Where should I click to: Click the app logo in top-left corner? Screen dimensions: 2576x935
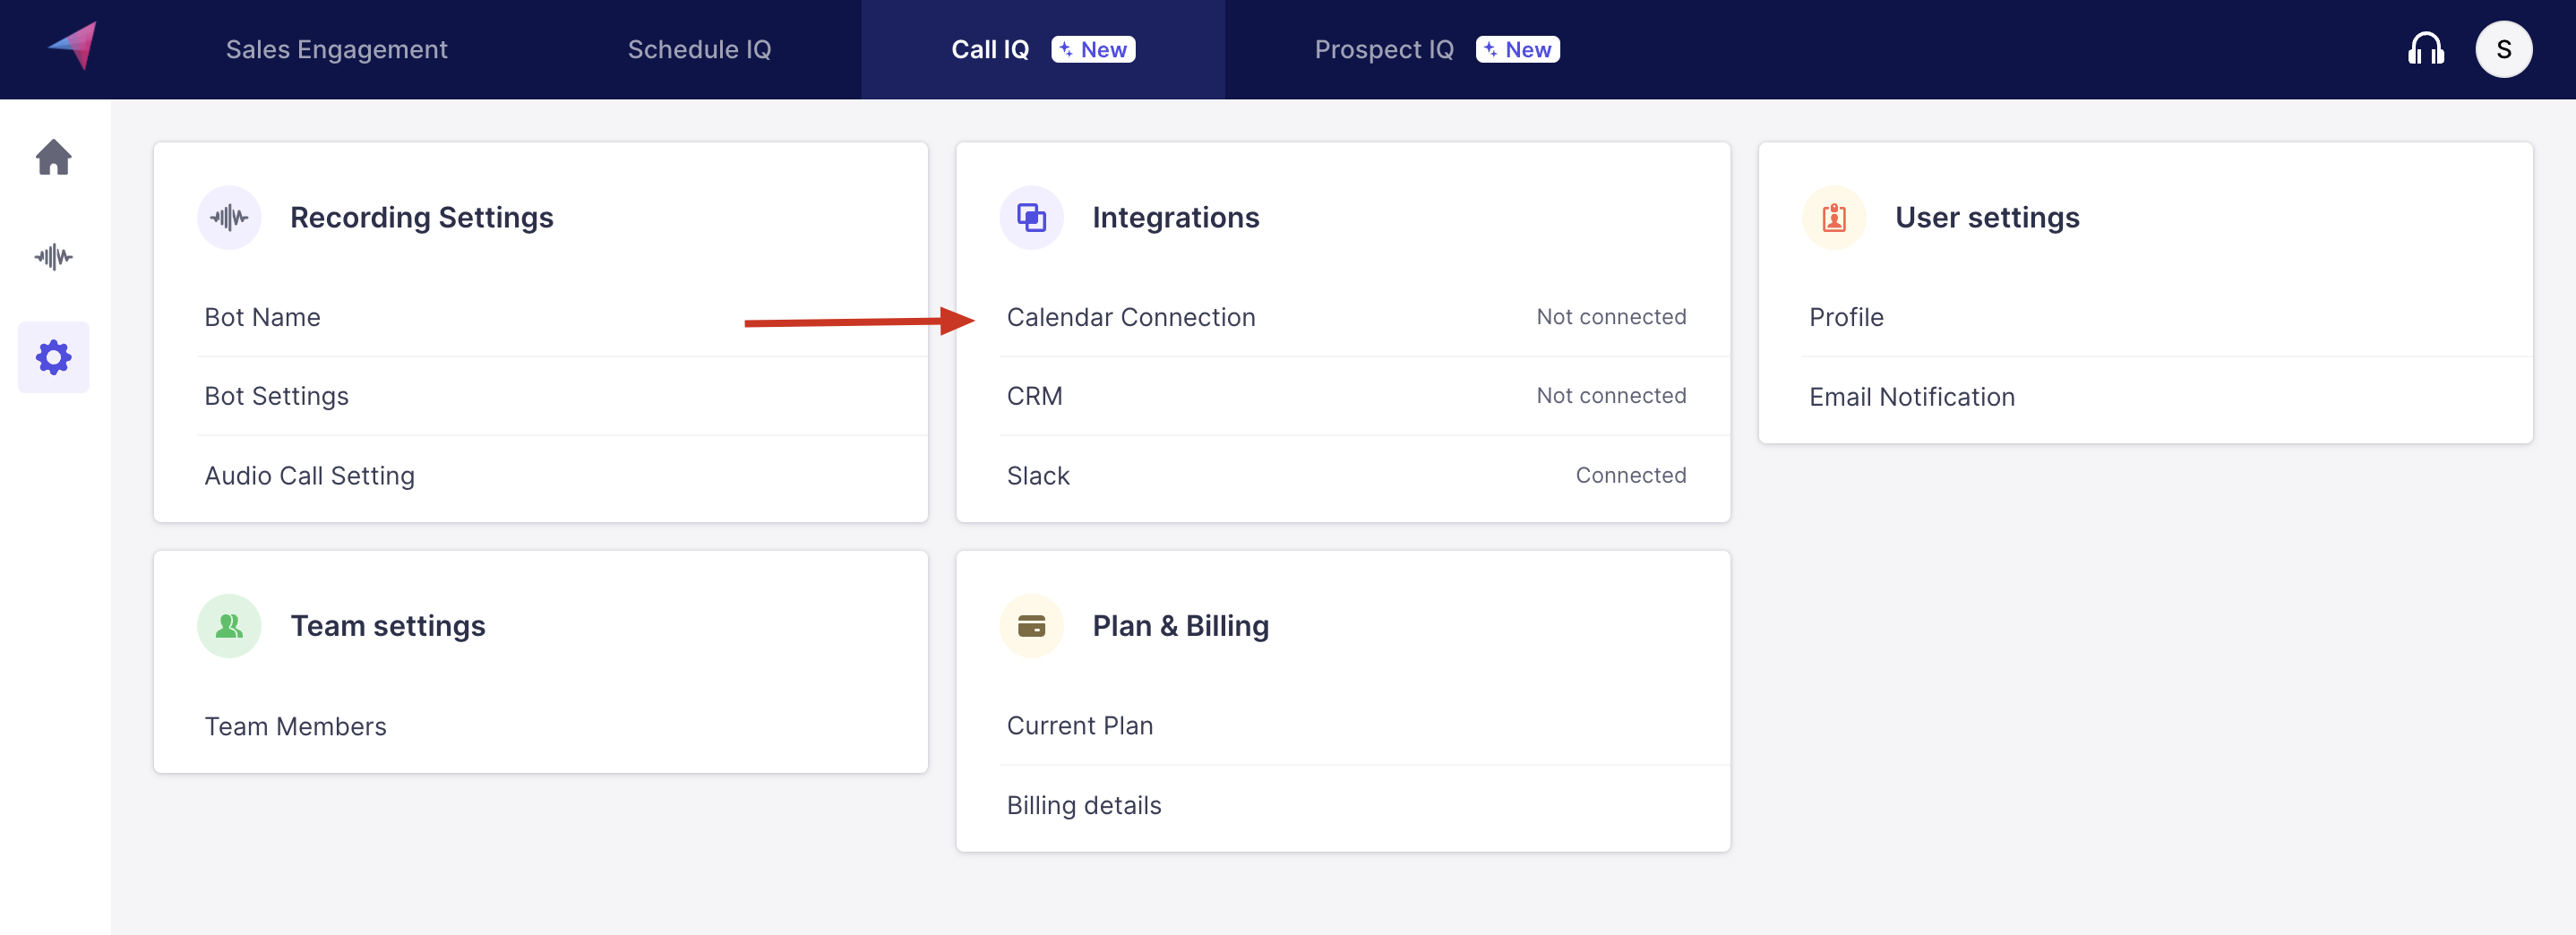(73, 46)
